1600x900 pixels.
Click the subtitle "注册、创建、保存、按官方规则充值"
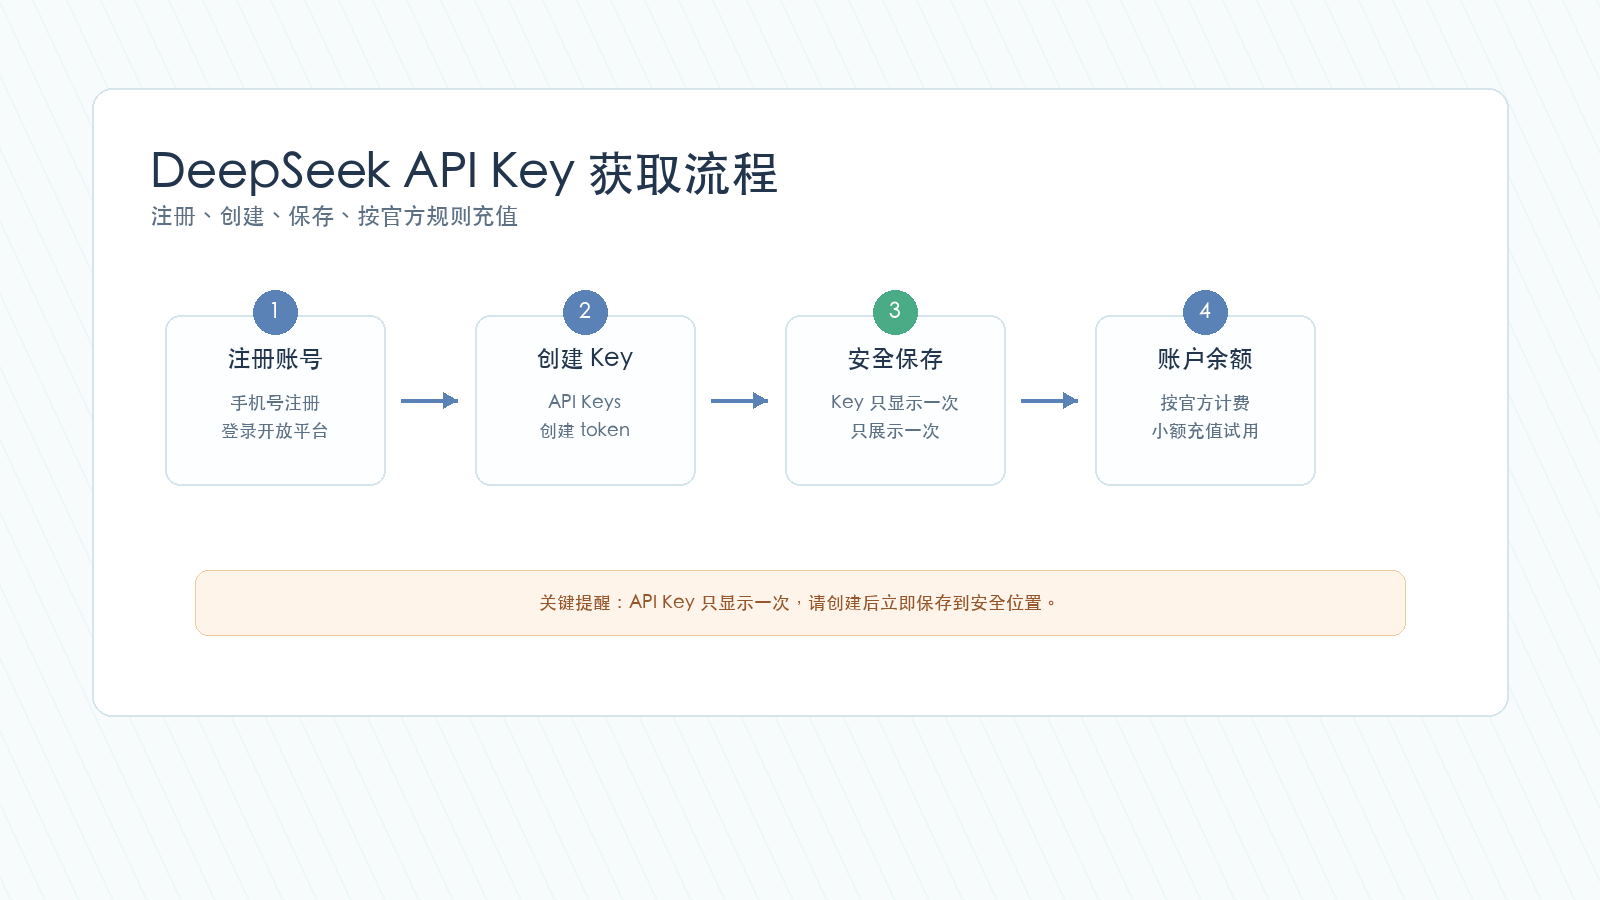(334, 216)
